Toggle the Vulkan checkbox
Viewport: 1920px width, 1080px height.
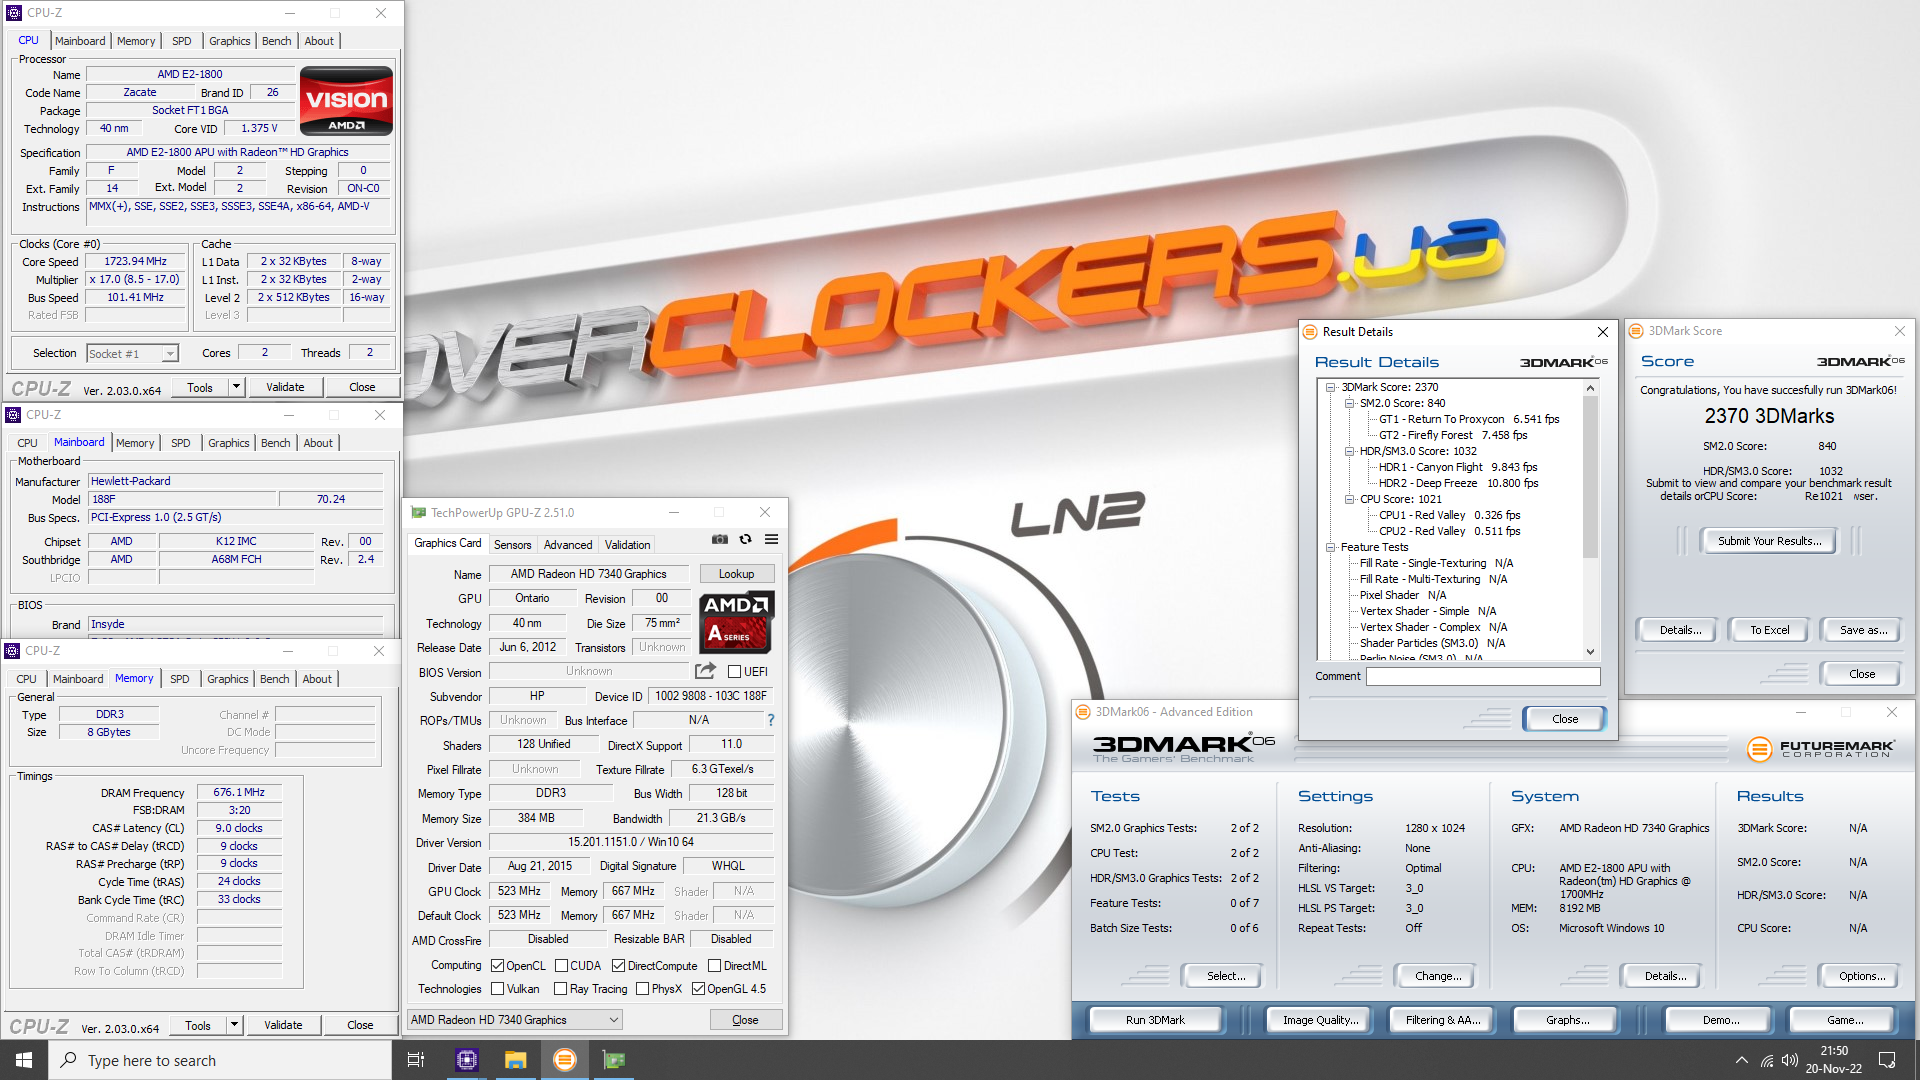click(x=497, y=989)
